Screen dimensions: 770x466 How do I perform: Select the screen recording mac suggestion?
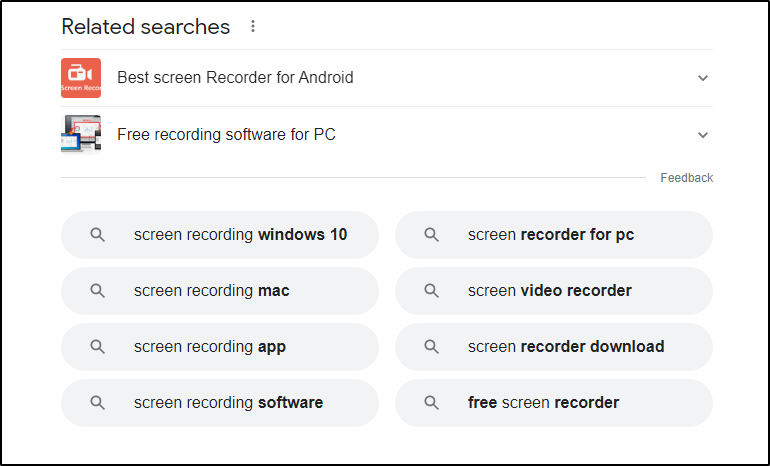pyautogui.click(x=211, y=291)
